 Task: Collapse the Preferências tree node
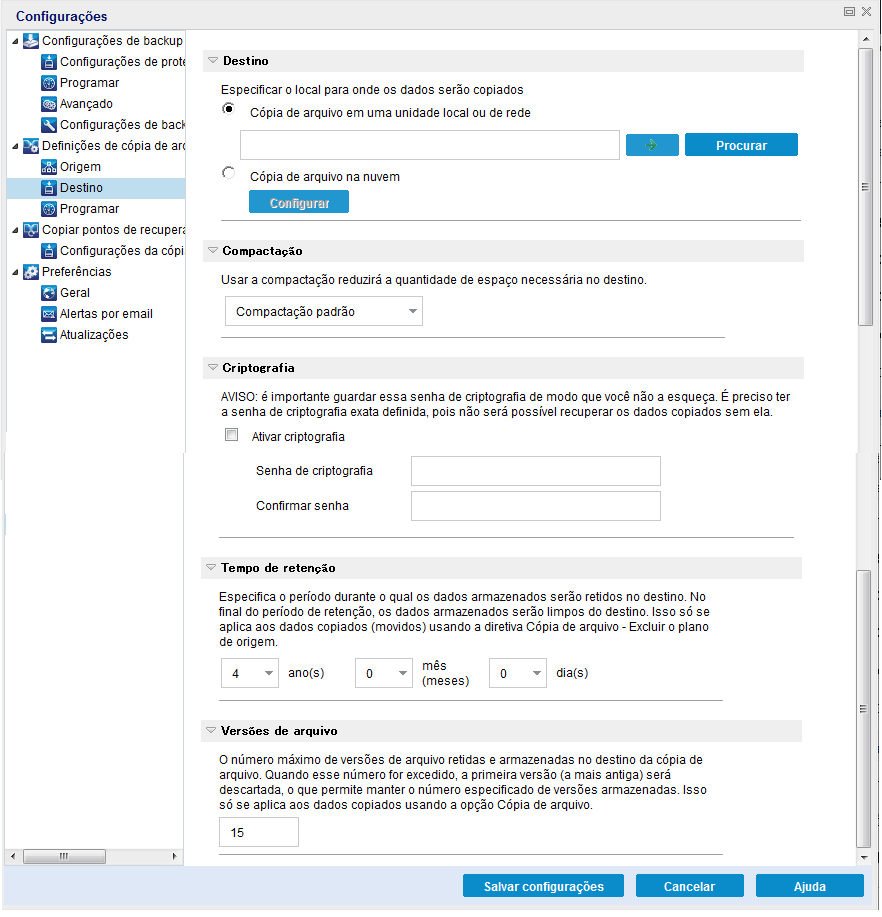(15, 273)
